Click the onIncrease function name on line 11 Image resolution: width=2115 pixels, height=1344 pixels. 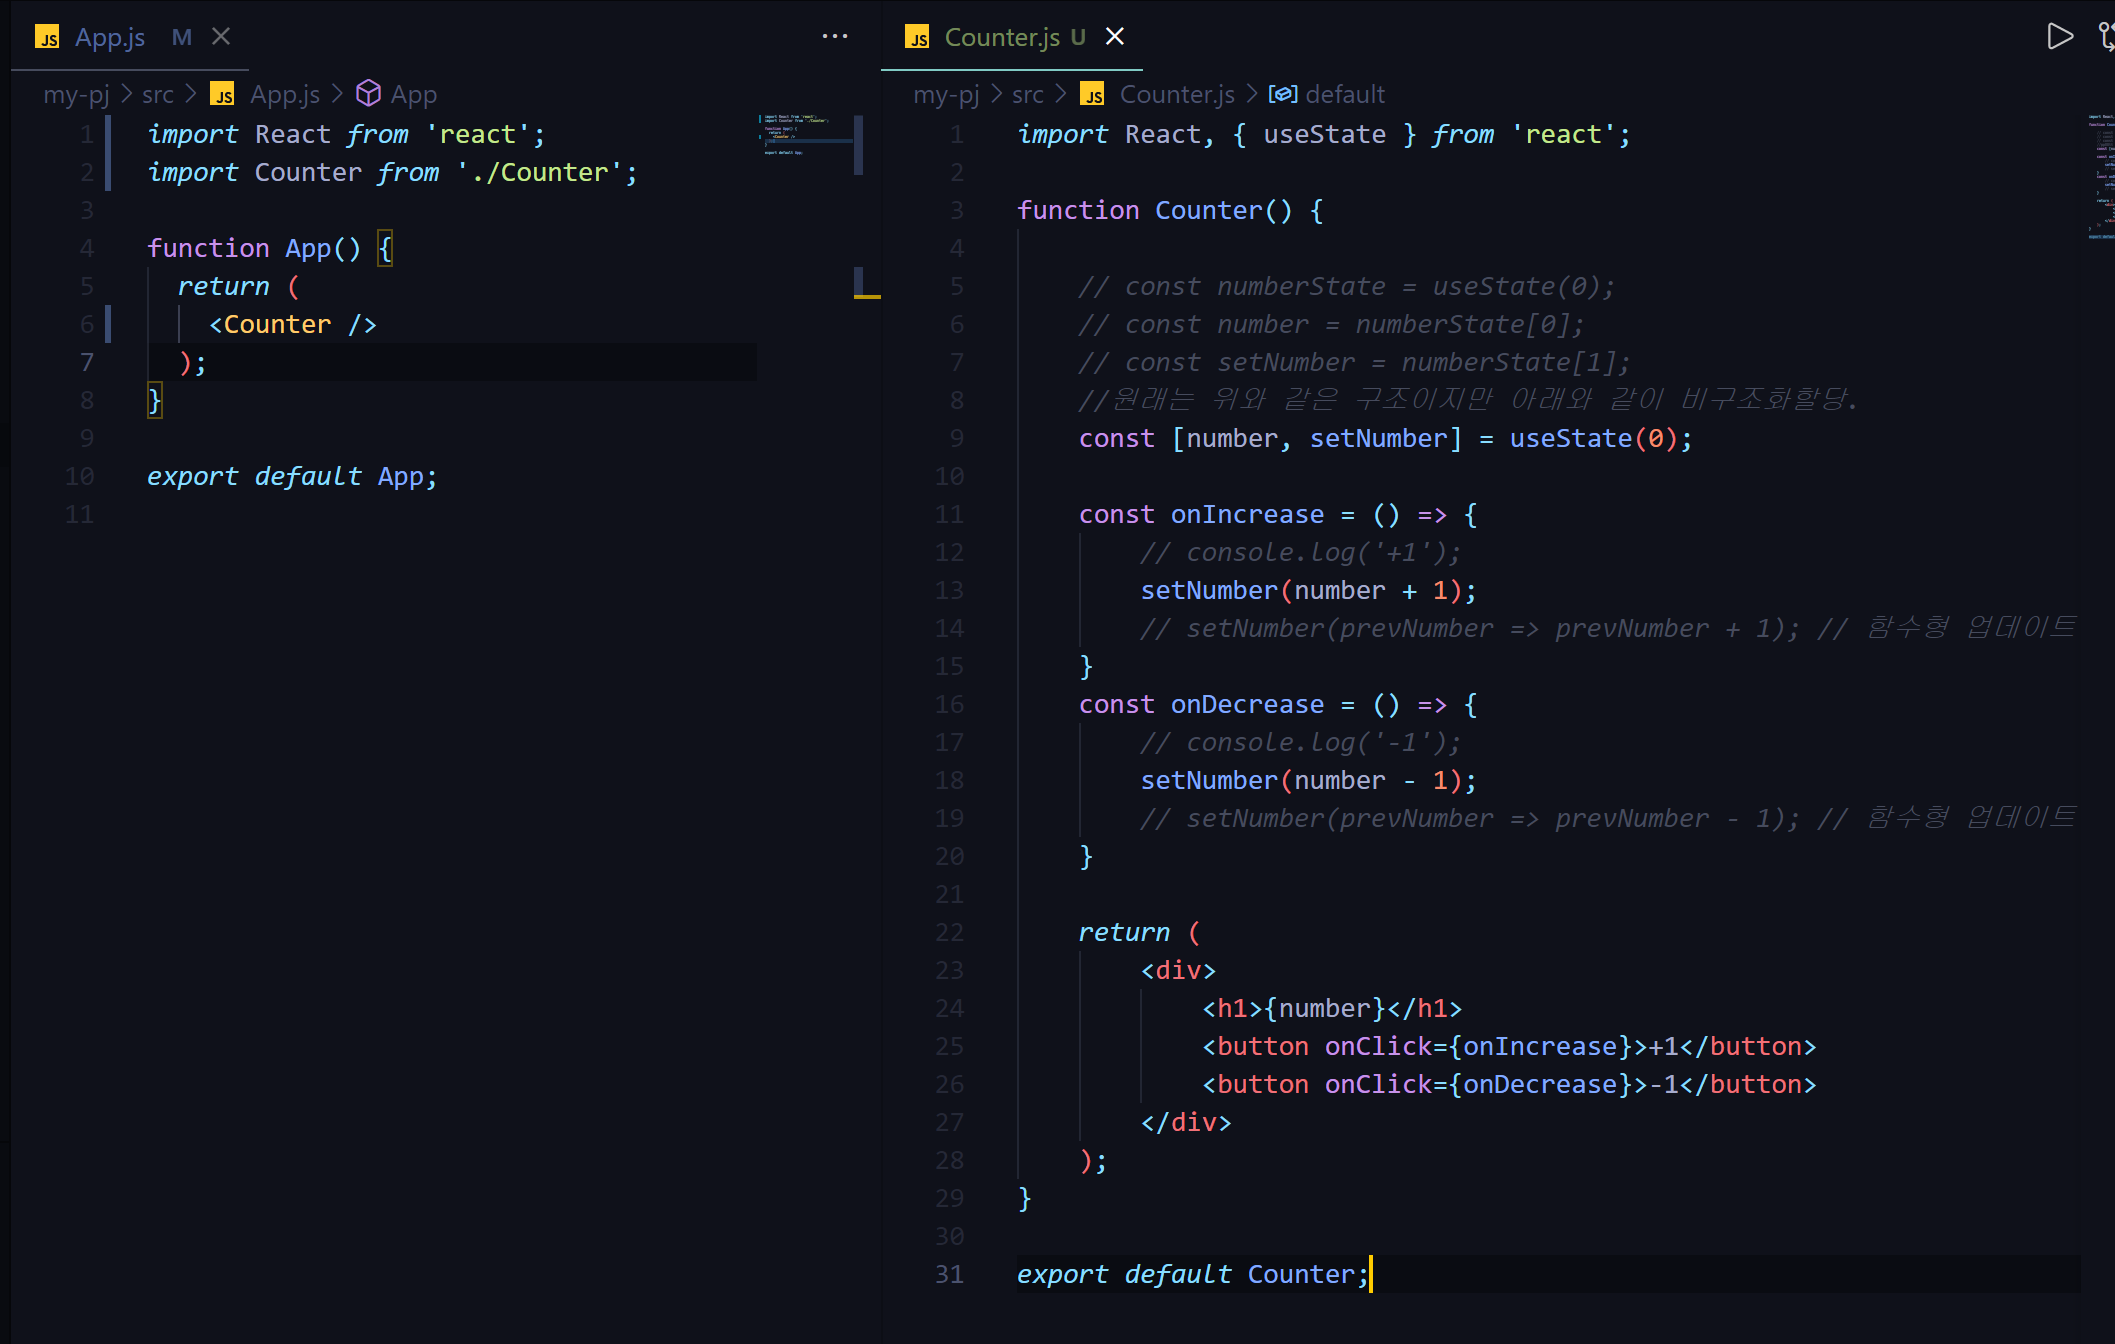(1246, 515)
